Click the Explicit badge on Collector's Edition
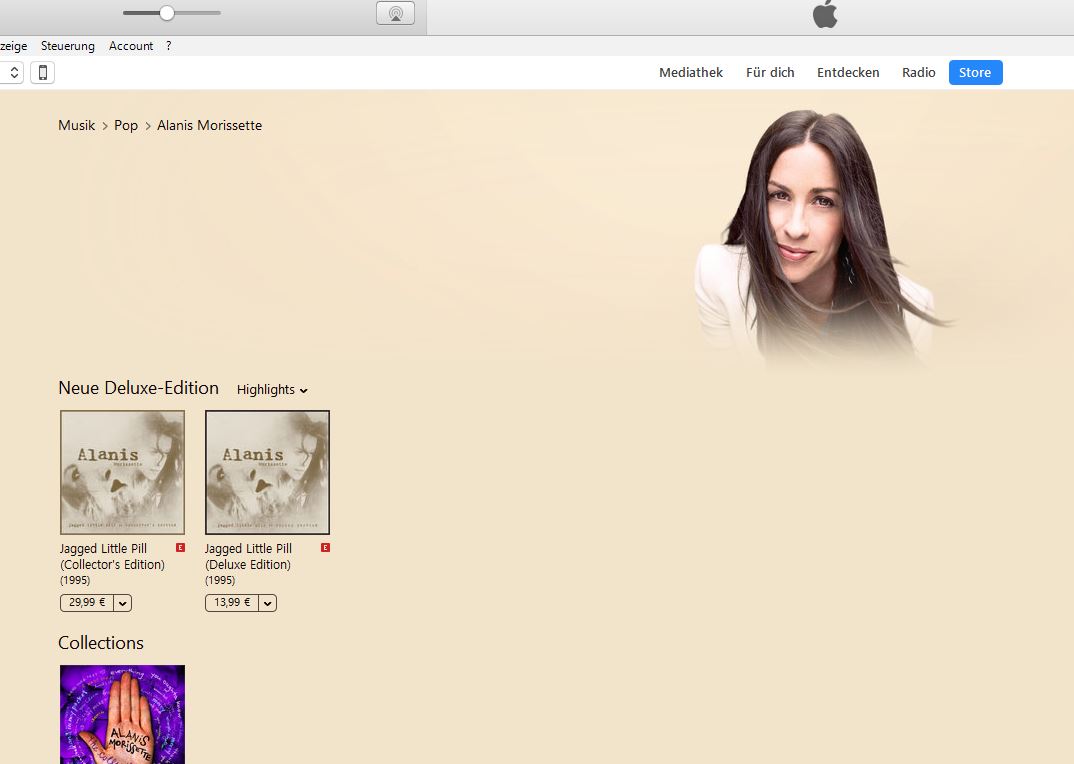1074x764 pixels. click(x=181, y=547)
